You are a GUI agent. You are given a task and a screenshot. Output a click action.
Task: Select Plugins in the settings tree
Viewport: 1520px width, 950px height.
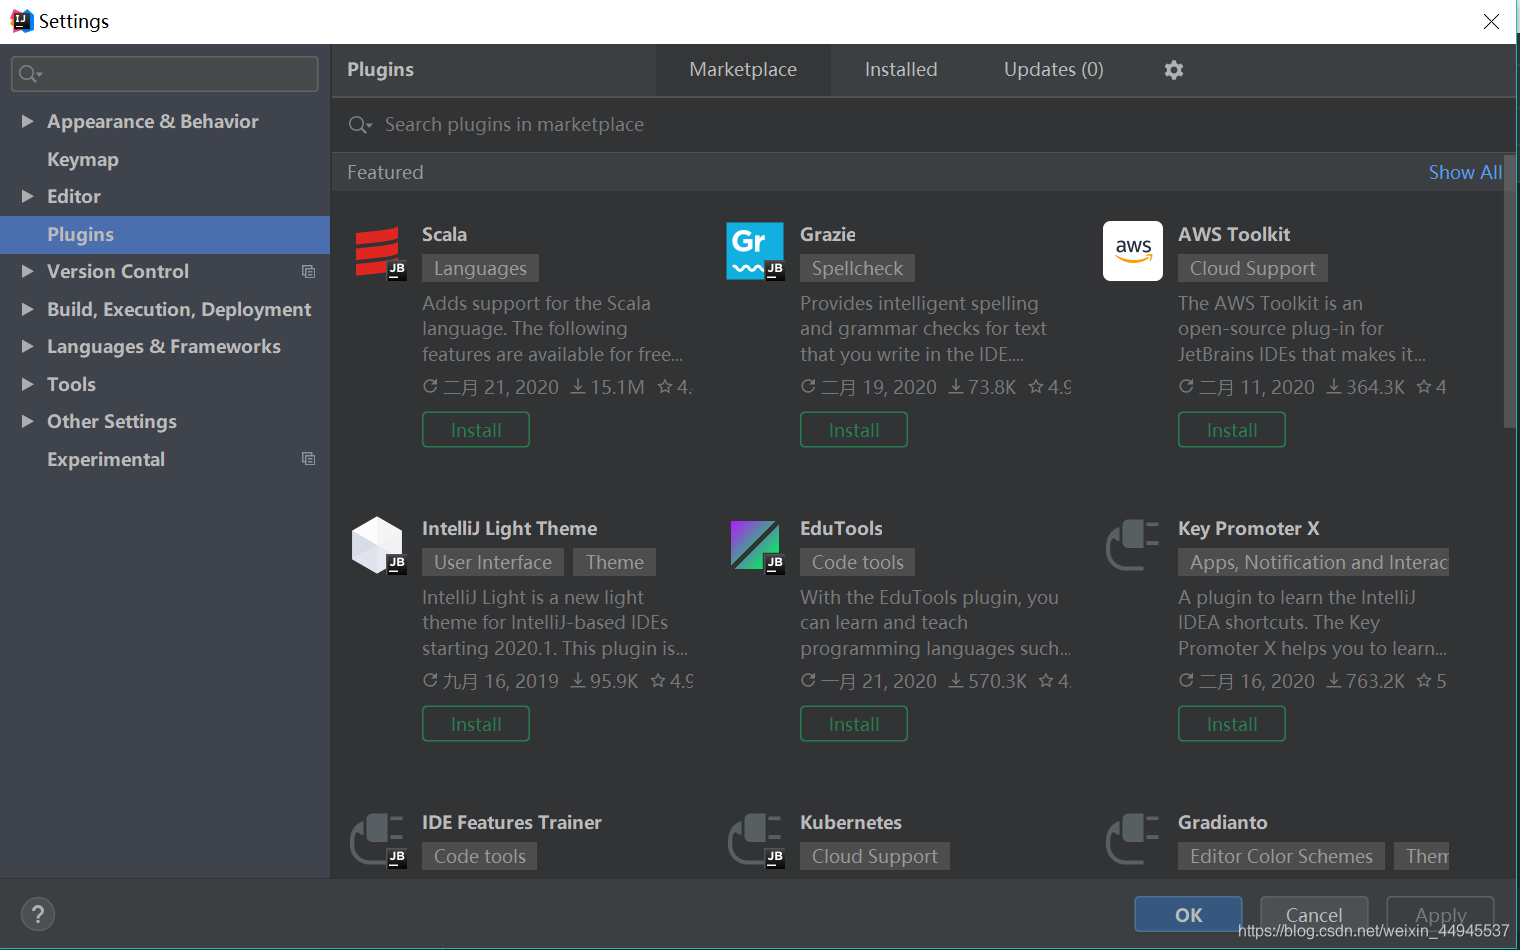(165, 234)
